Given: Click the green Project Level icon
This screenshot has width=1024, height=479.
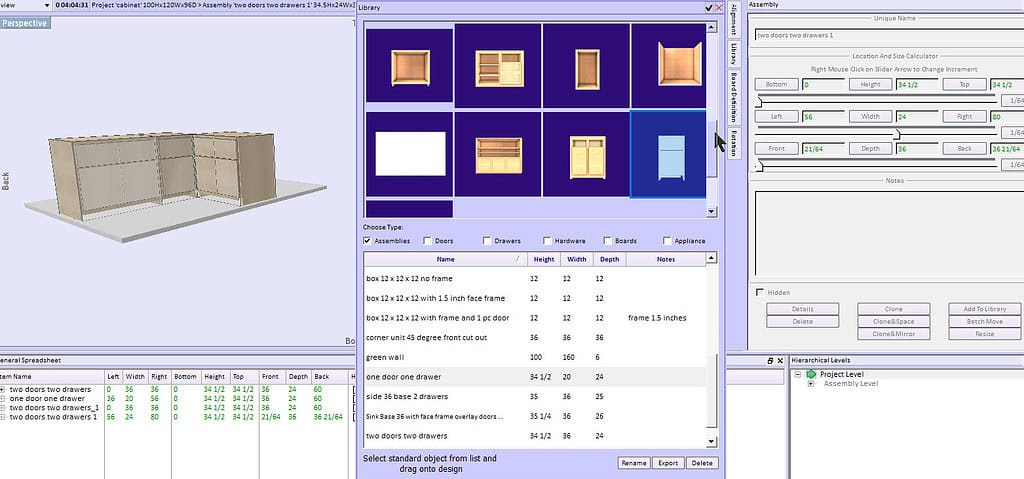Looking at the screenshot, I should click(x=811, y=374).
